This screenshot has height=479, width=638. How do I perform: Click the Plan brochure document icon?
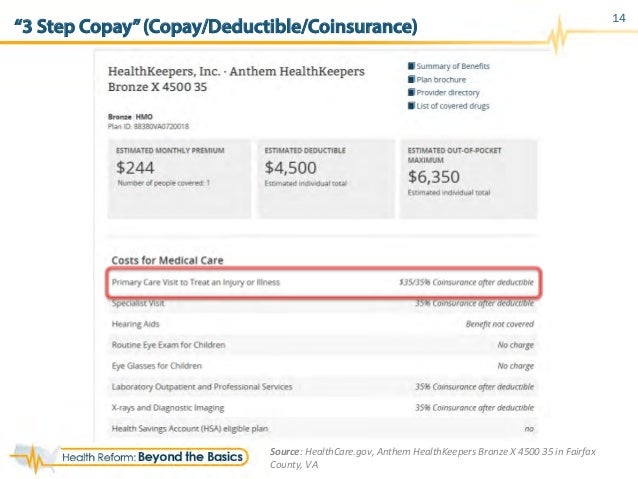[x=411, y=79]
